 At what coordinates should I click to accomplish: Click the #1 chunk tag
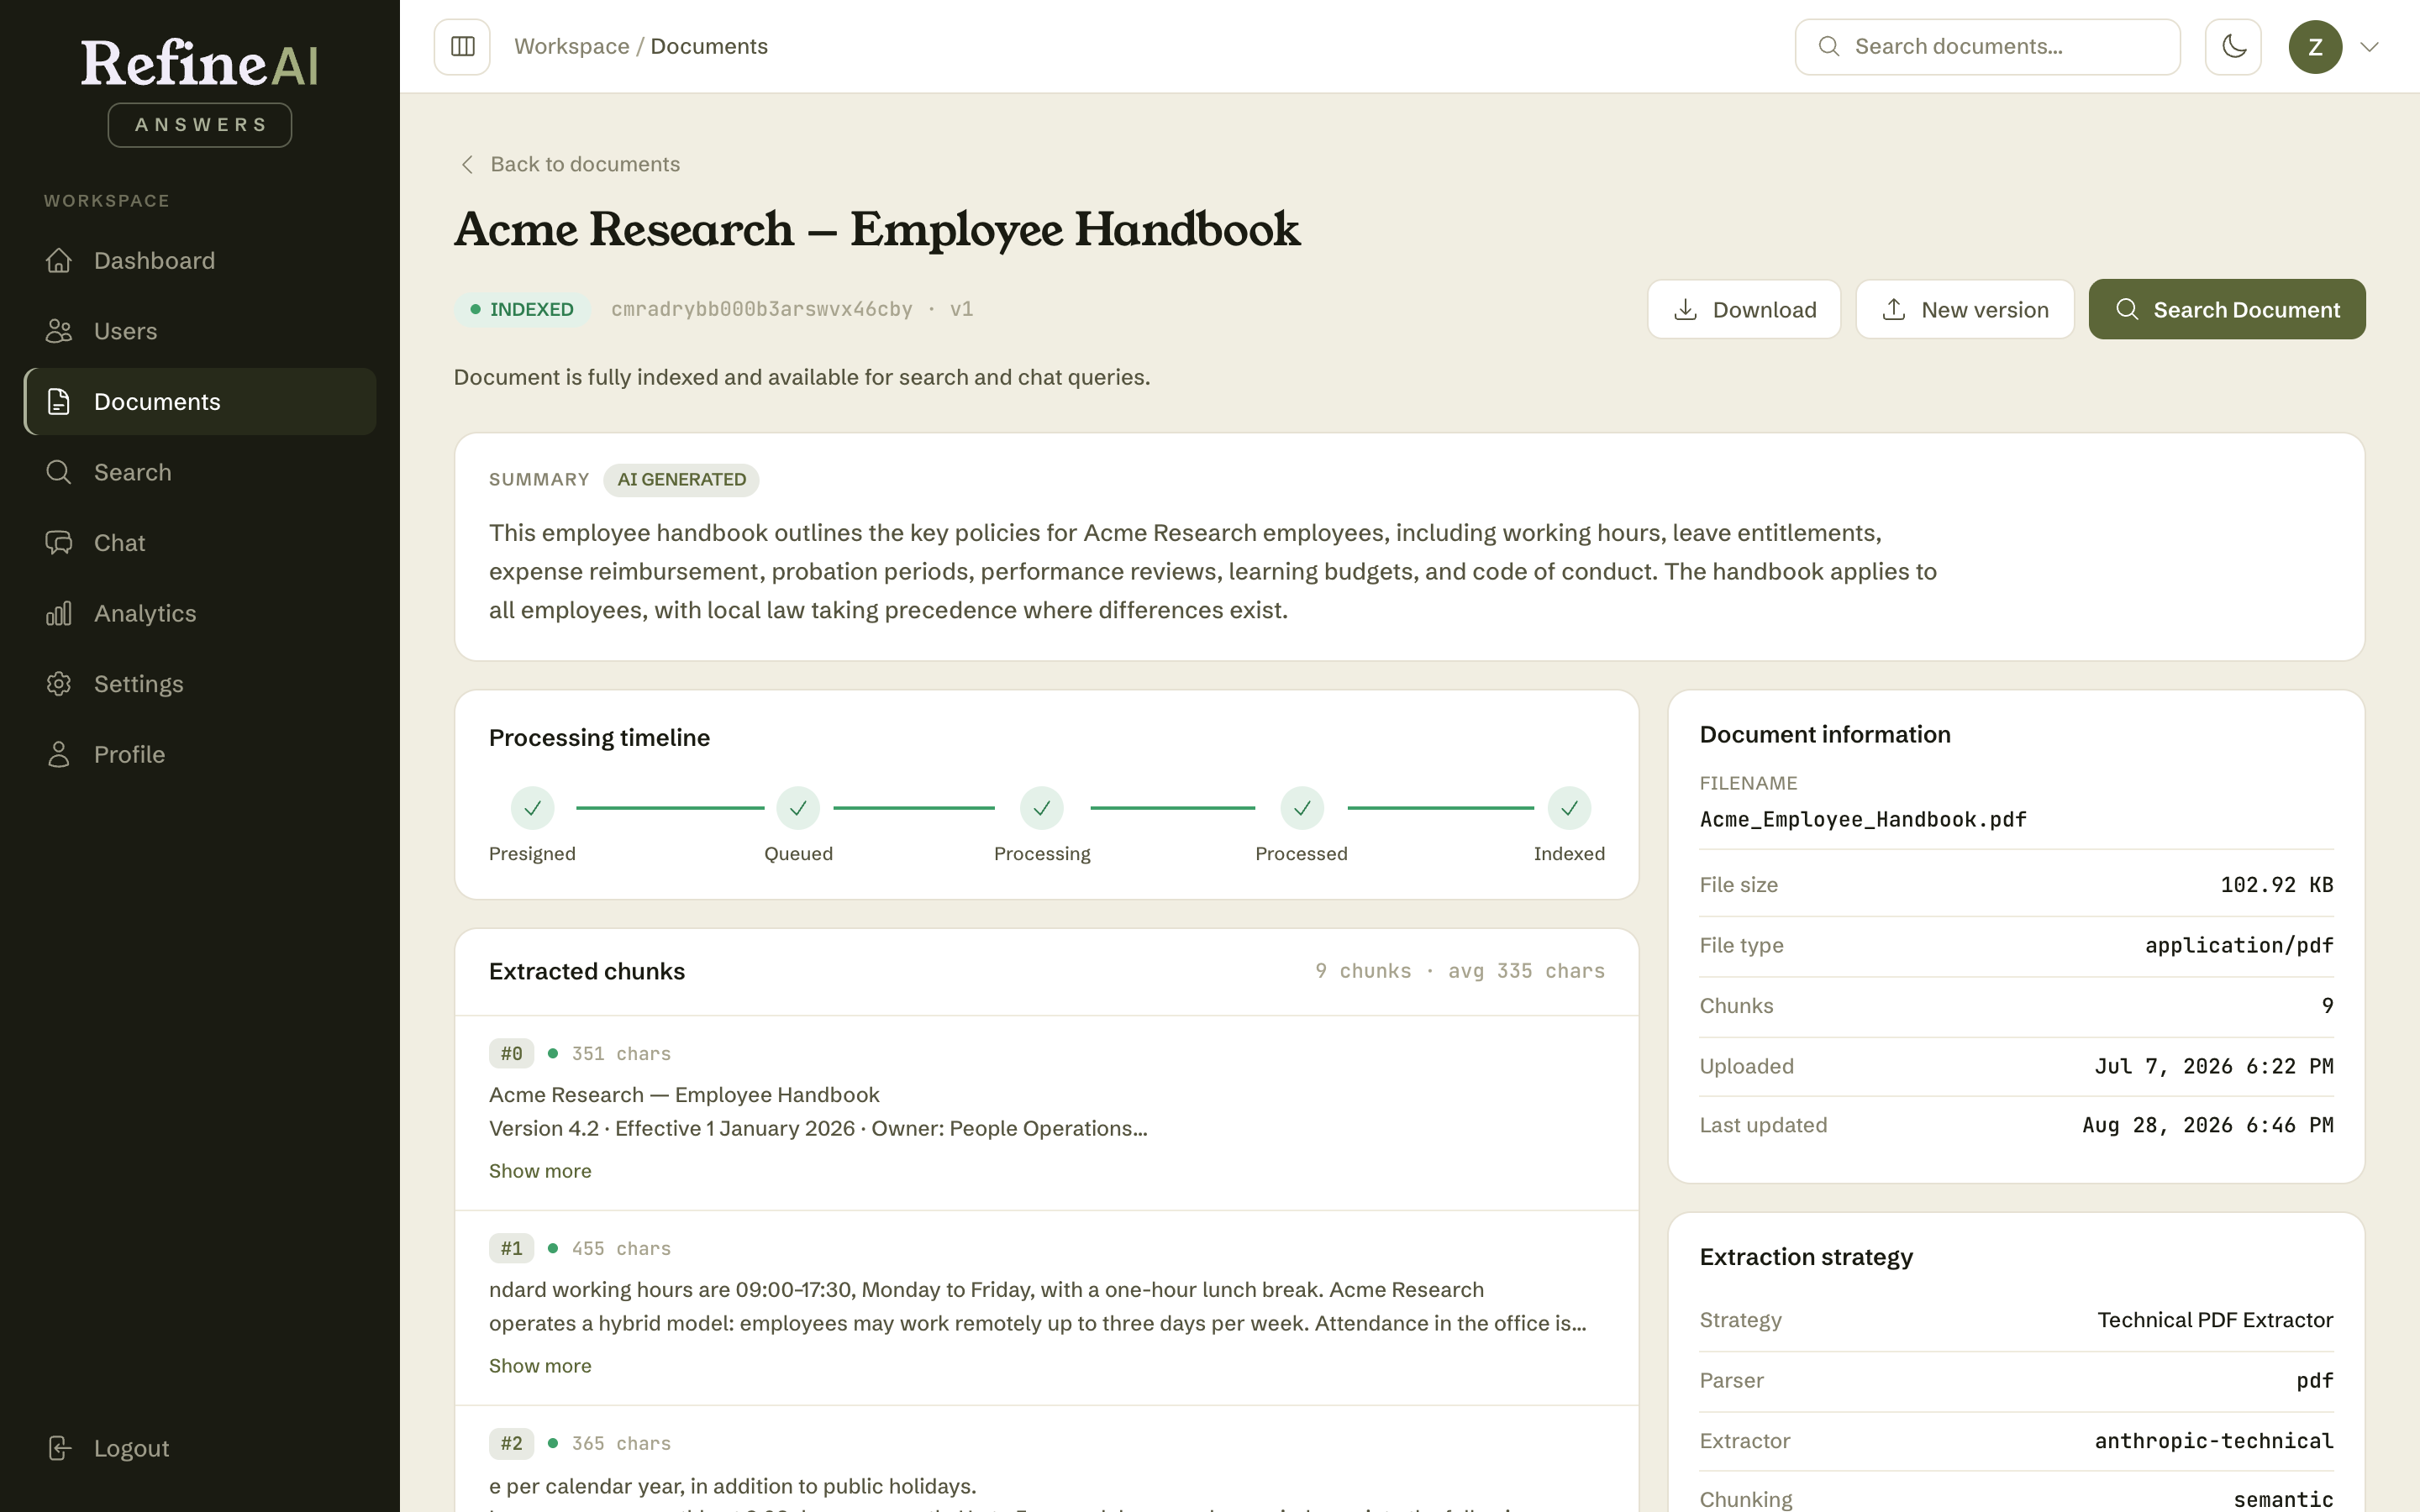pyautogui.click(x=511, y=1249)
